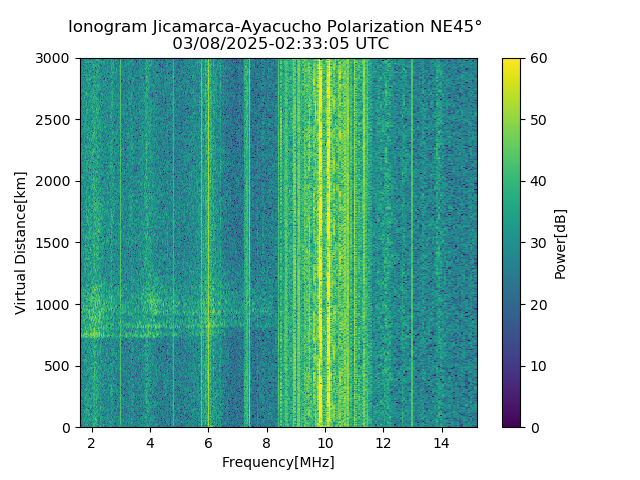Click the dark purple bottom of the colorbar

point(511,422)
